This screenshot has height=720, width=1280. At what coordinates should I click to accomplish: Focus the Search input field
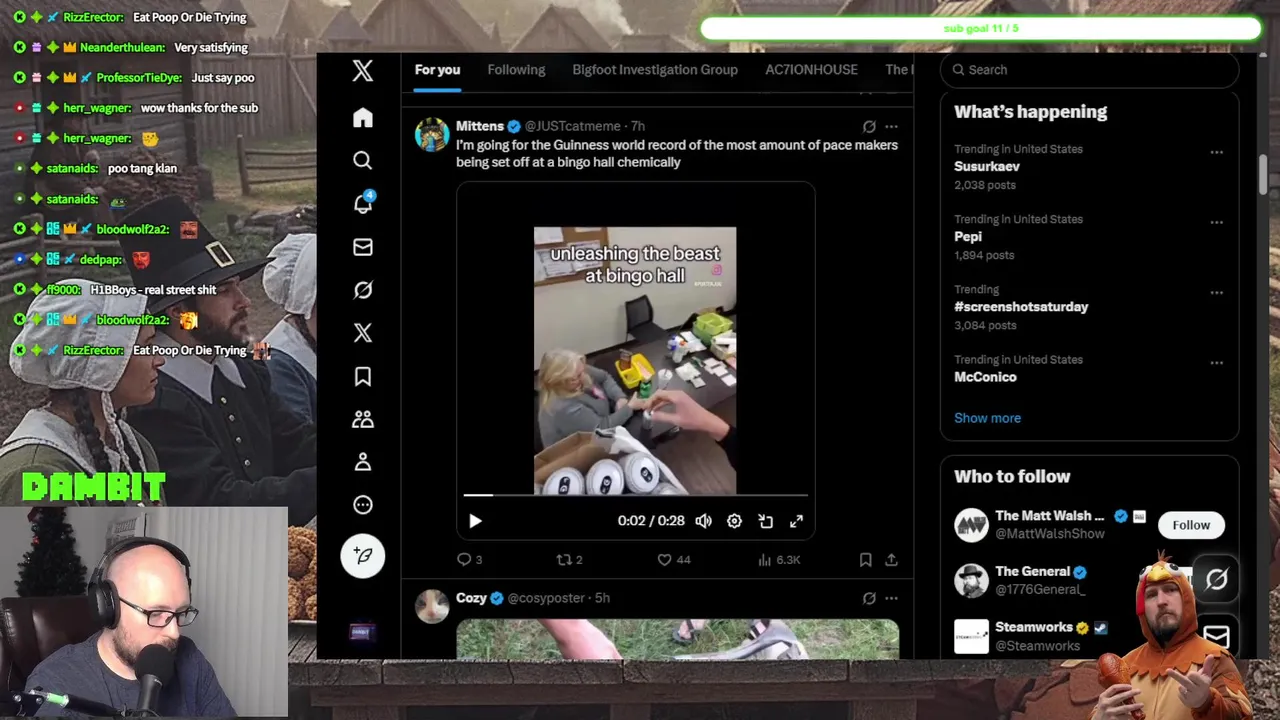pyautogui.click(x=1089, y=70)
